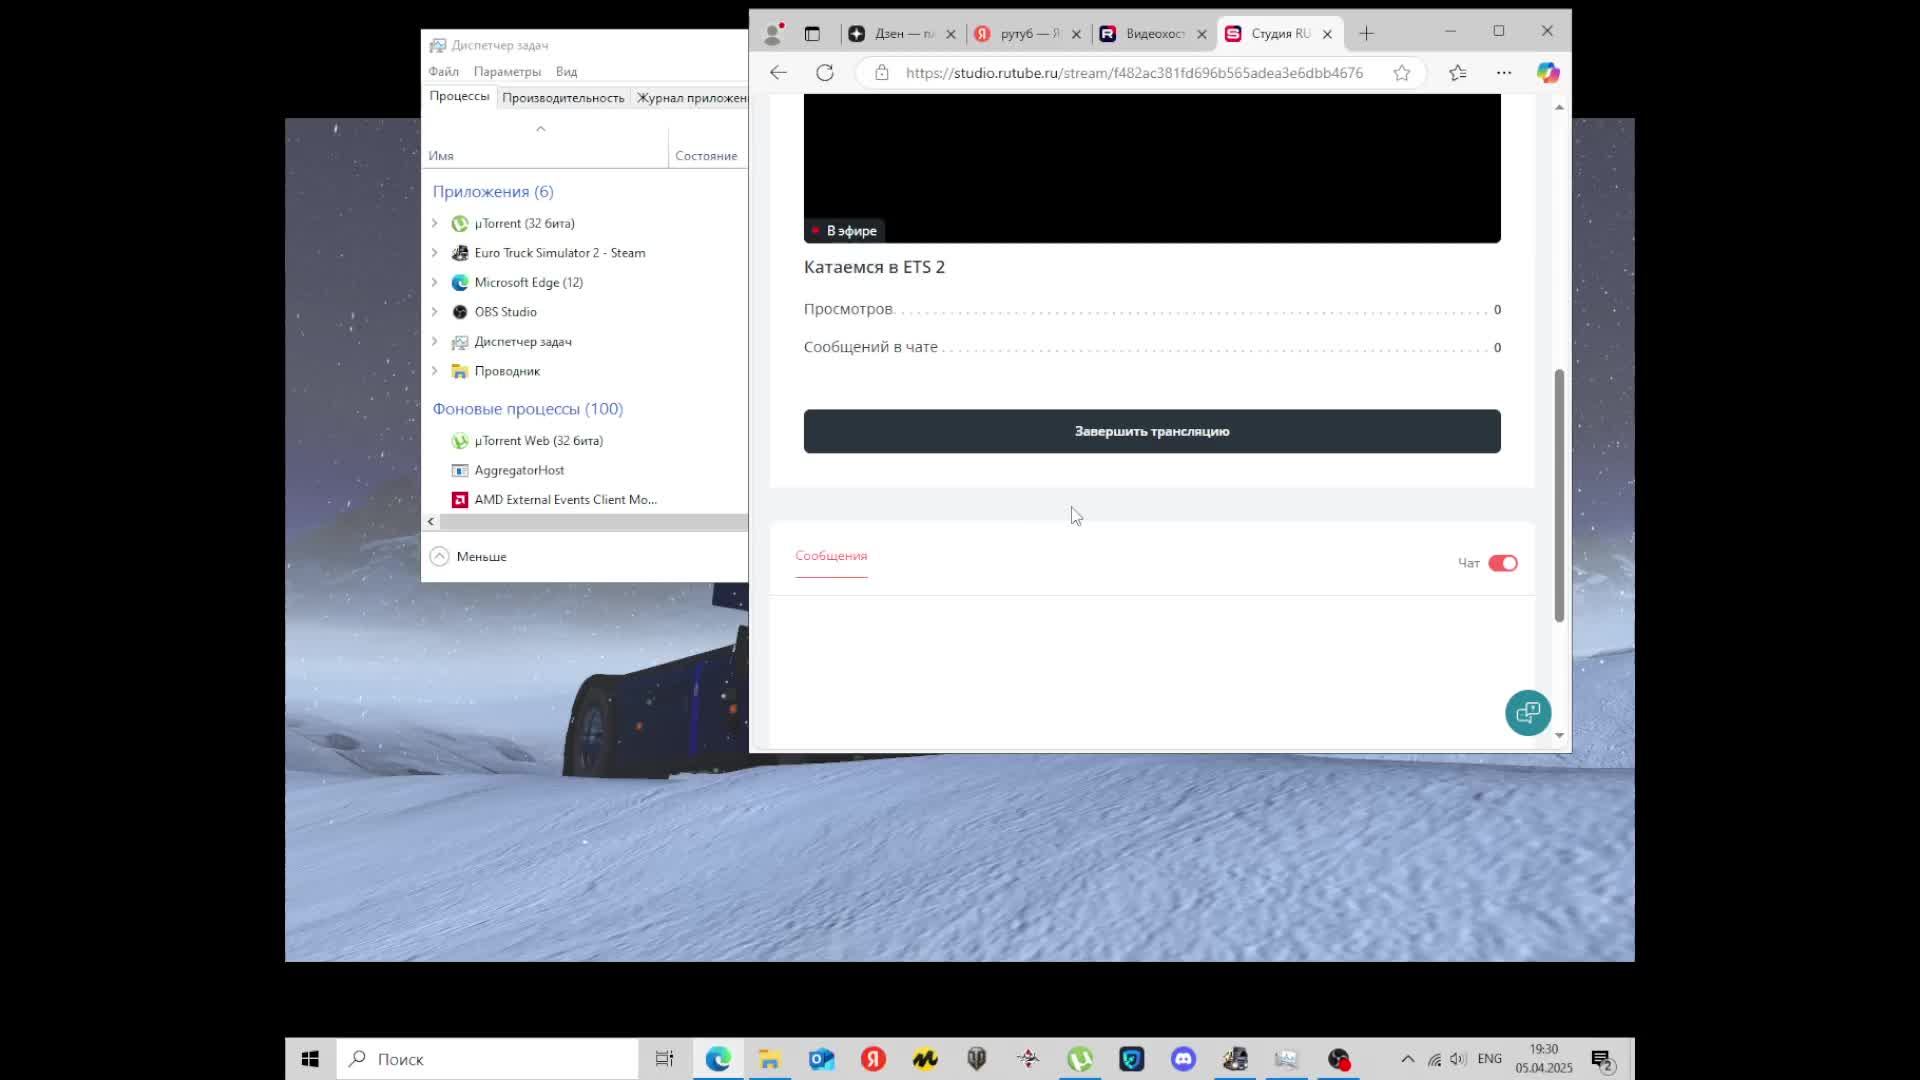Image resolution: width=1920 pixels, height=1080 pixels.
Task: Toggle the Чат switch off
Action: pos(1502,563)
